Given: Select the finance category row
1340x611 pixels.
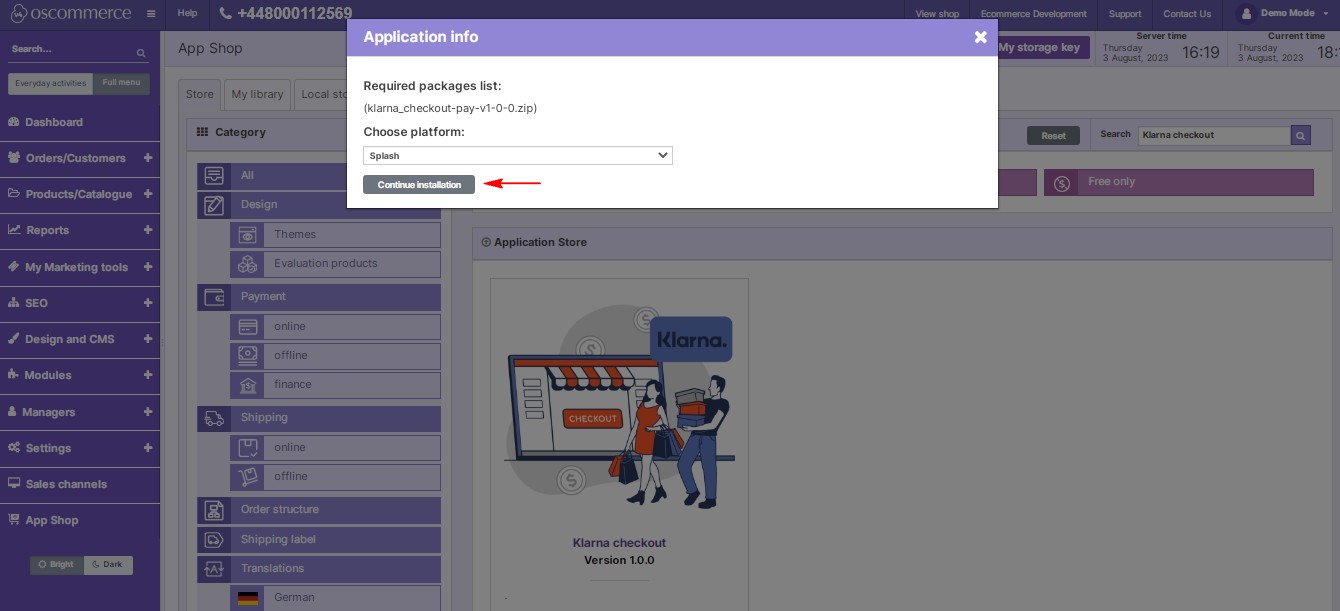Looking at the screenshot, I should point(335,385).
